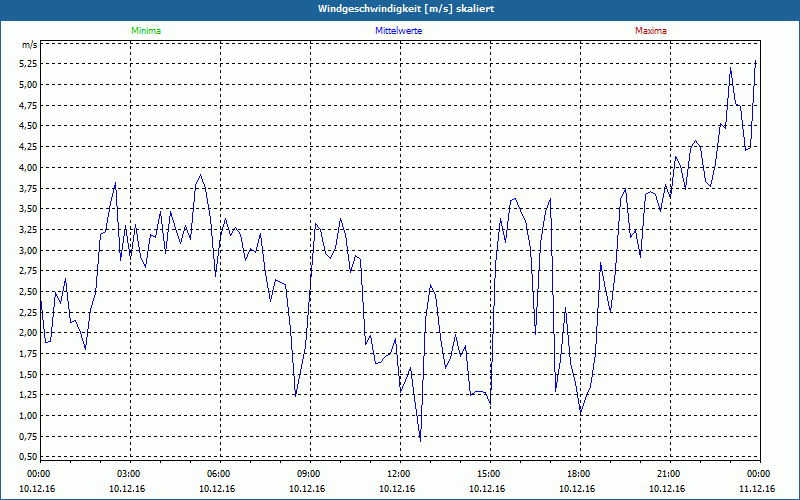Viewport: 800px width, 500px height.
Task: Click the 3,75 y-axis value
Action: tap(29, 188)
